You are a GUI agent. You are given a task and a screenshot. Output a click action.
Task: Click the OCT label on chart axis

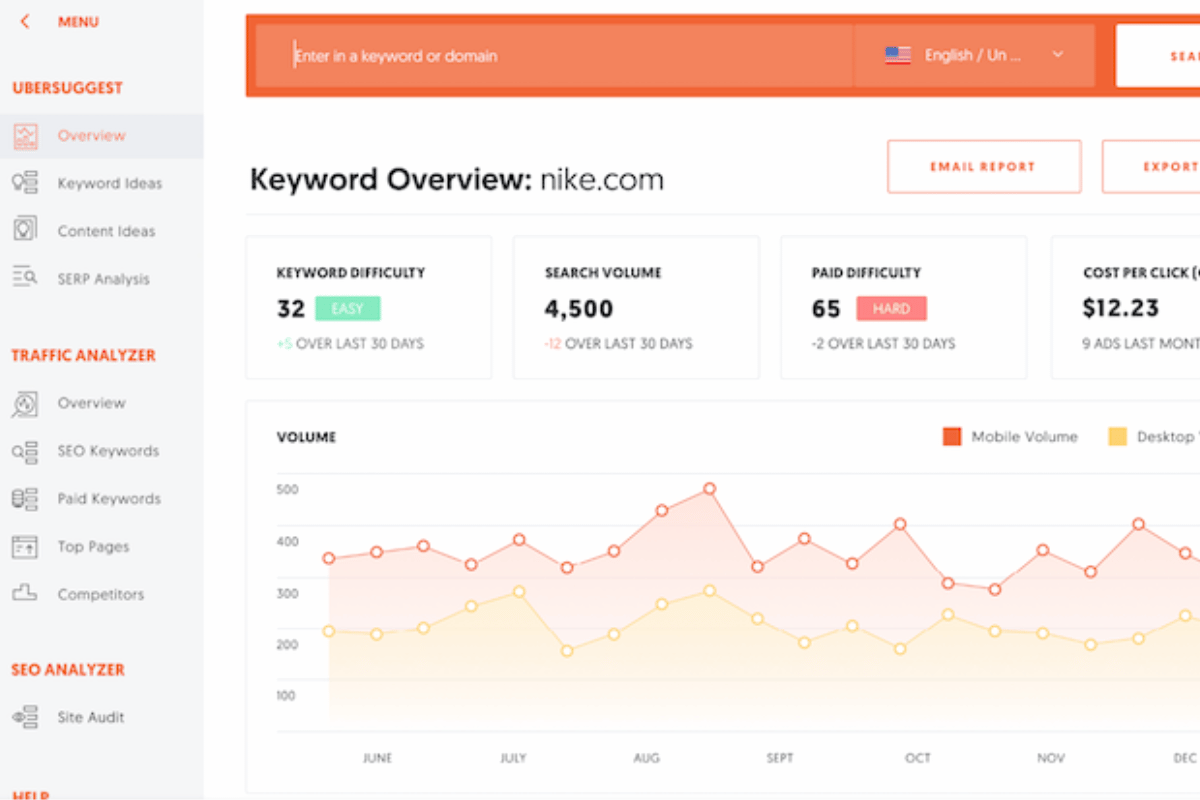[x=917, y=758]
